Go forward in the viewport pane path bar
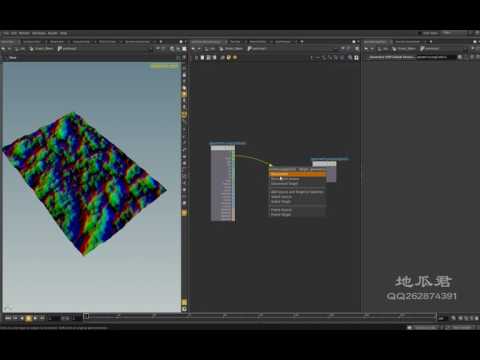 click(9, 49)
